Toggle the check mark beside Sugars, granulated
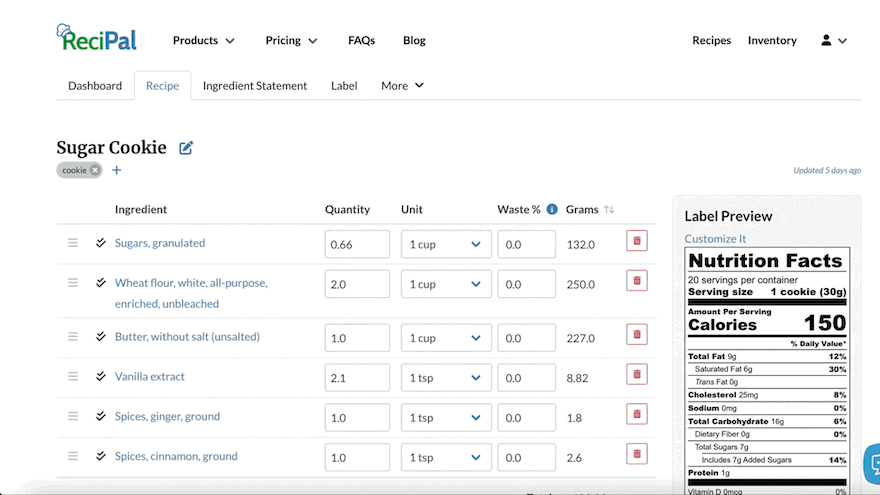The width and height of the screenshot is (880, 495). point(101,243)
